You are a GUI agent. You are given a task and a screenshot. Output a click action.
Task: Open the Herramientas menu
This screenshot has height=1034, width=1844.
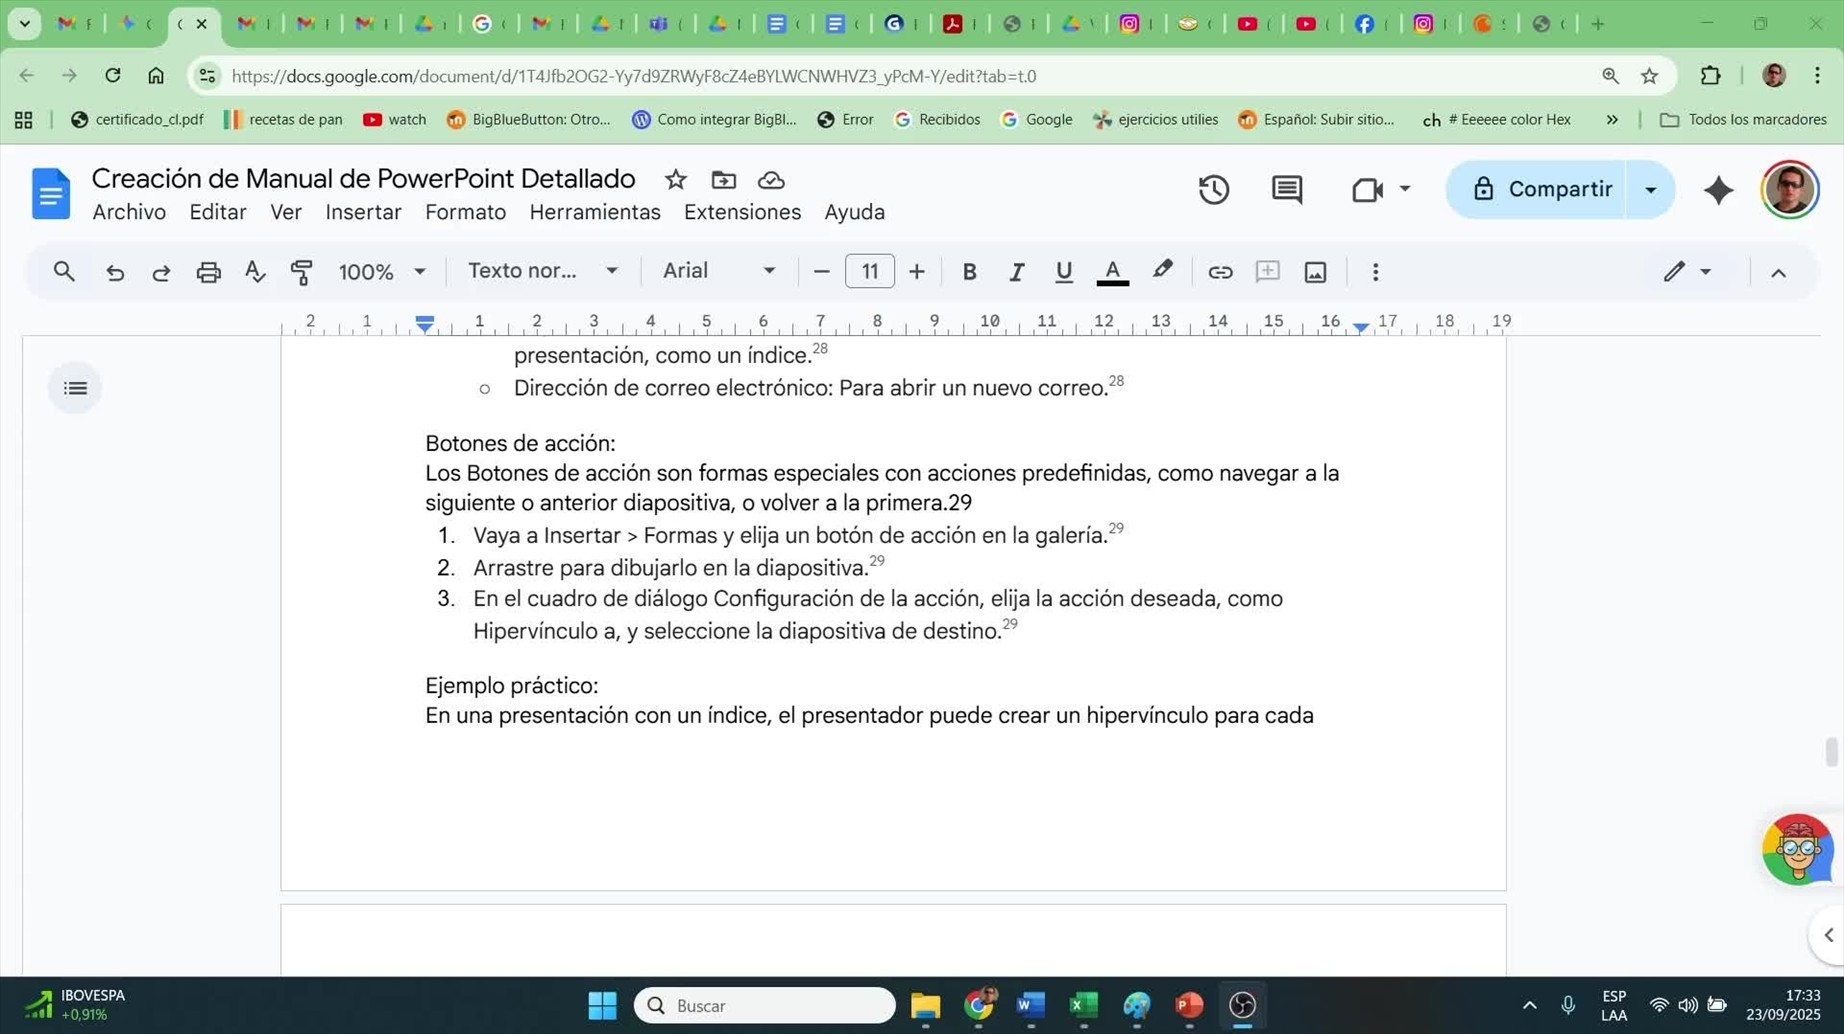[594, 212]
